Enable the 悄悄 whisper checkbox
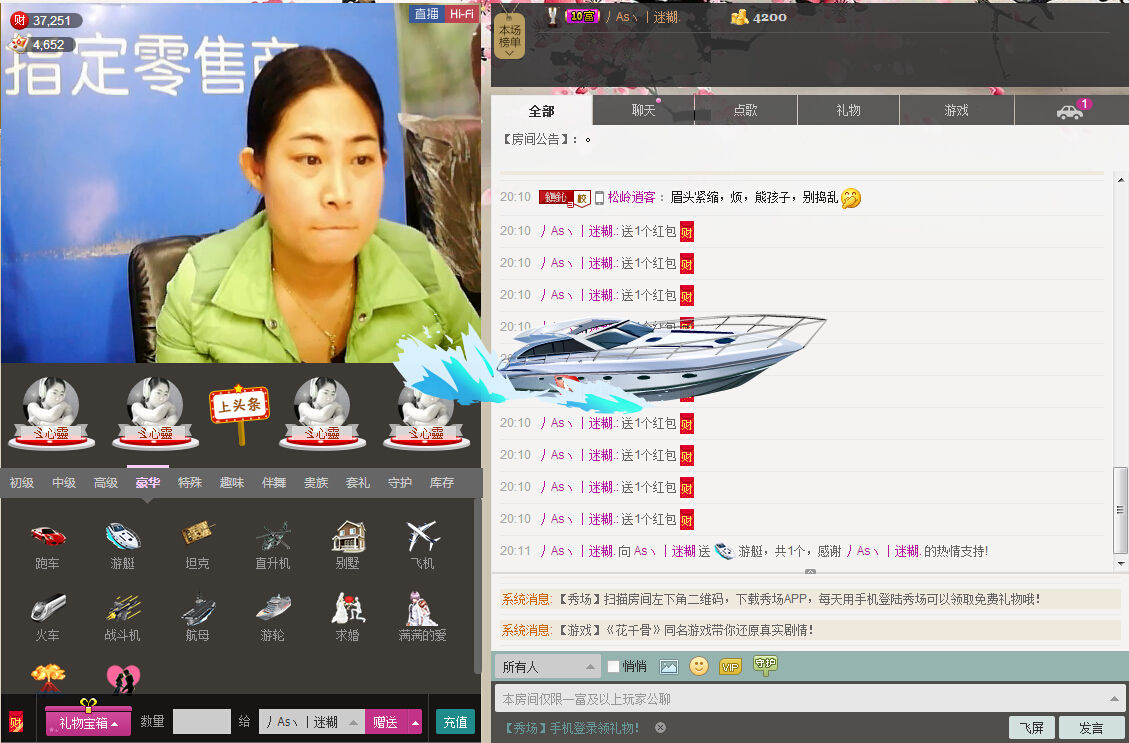Screen dimensions: 1129x743 click(x=614, y=666)
